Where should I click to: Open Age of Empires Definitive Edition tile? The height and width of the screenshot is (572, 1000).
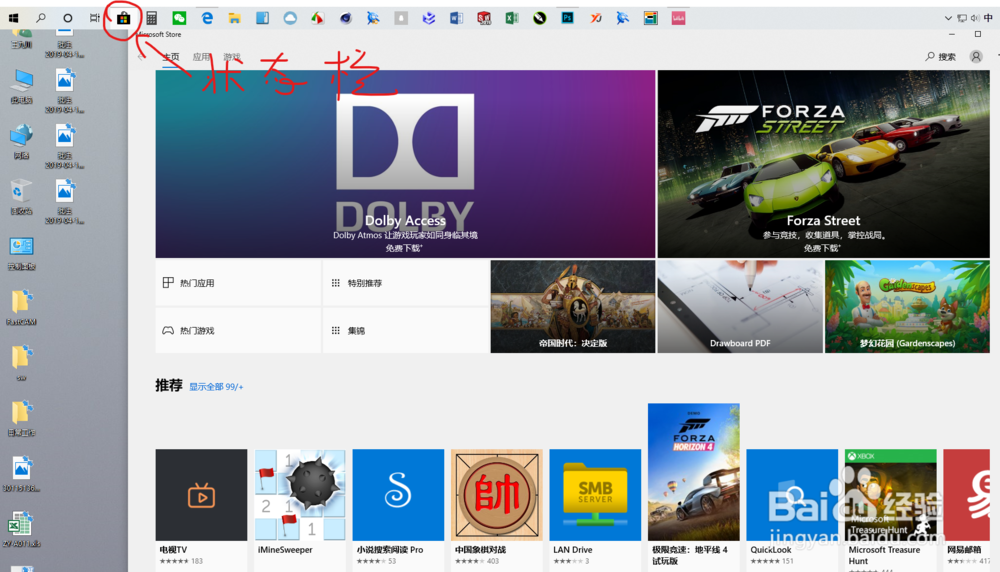click(573, 306)
